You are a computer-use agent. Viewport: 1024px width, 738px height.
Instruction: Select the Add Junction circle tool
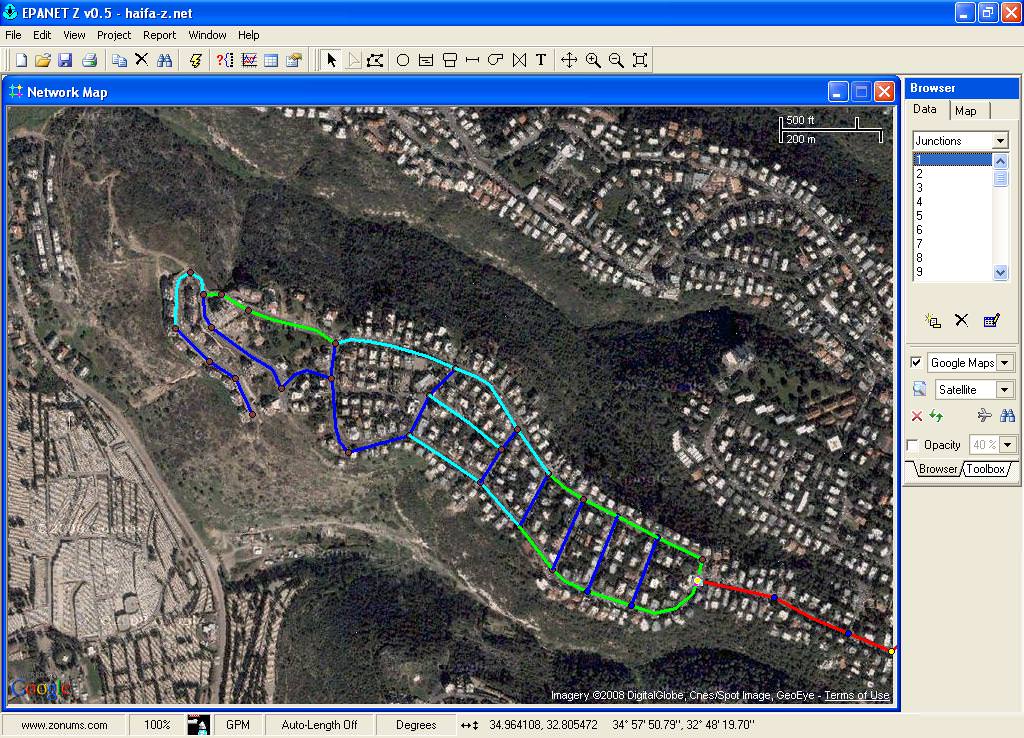pyautogui.click(x=403, y=61)
